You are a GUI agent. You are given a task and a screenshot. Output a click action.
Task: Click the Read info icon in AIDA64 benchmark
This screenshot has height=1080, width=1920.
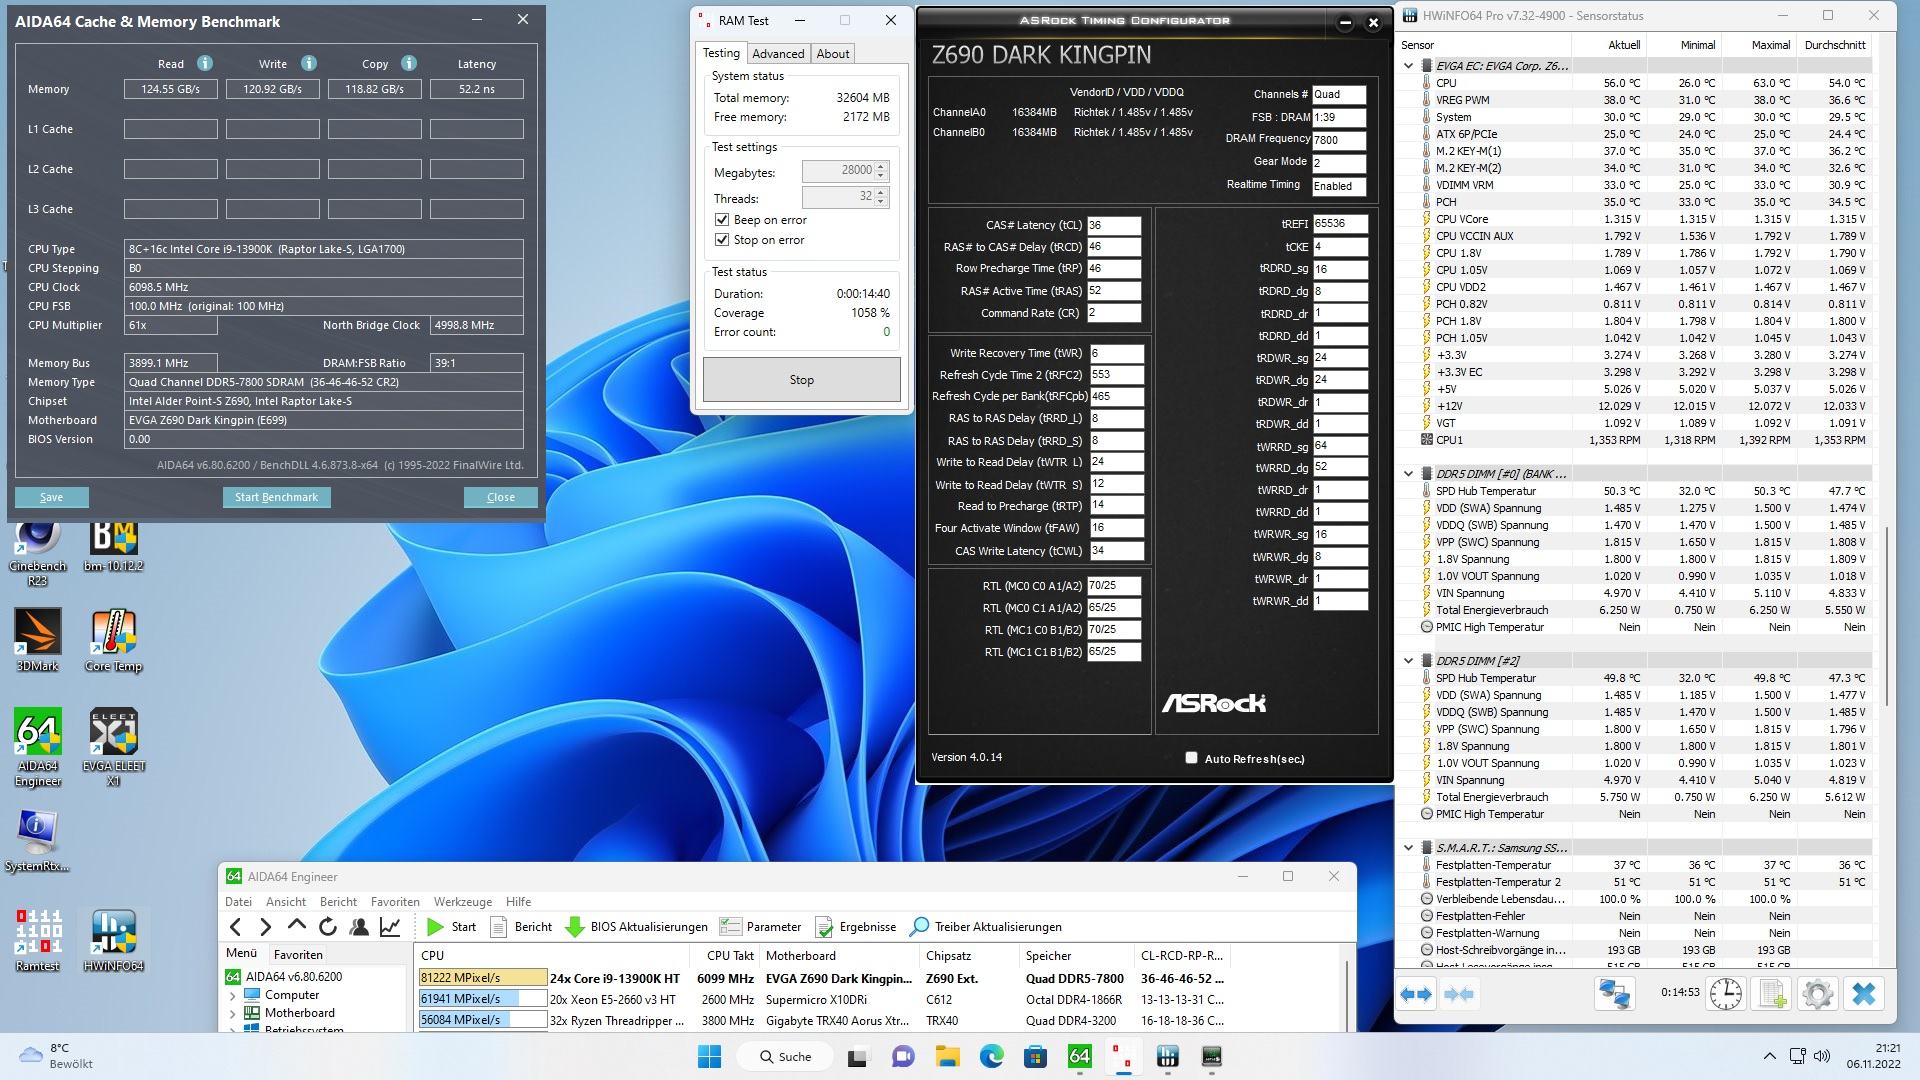coord(205,63)
